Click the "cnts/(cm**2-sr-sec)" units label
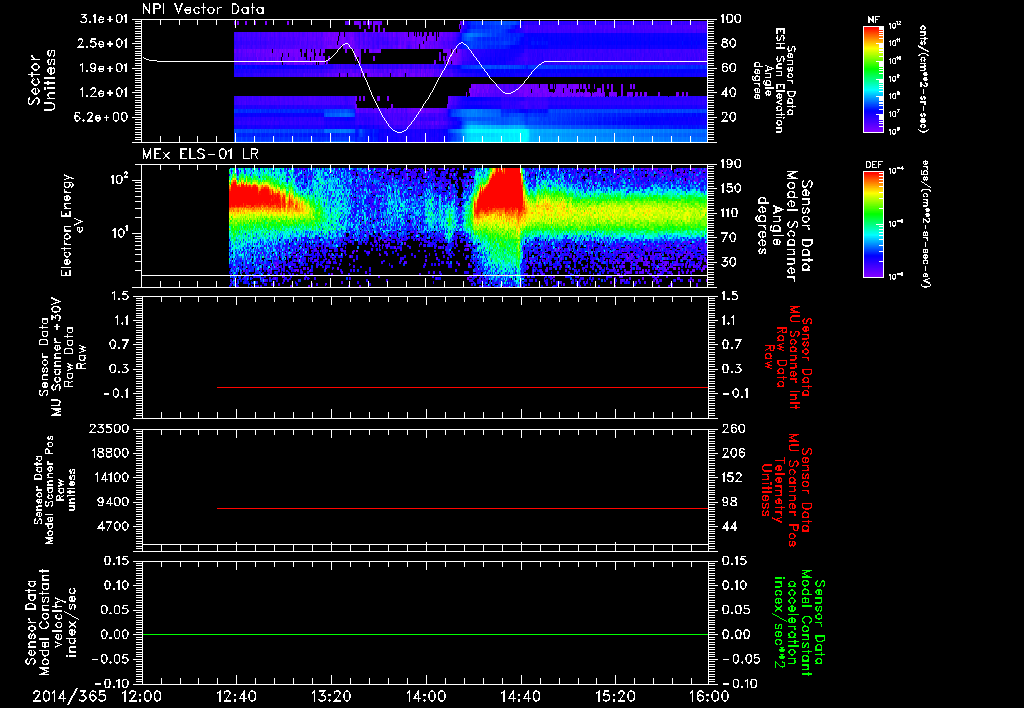 [x=923, y=79]
